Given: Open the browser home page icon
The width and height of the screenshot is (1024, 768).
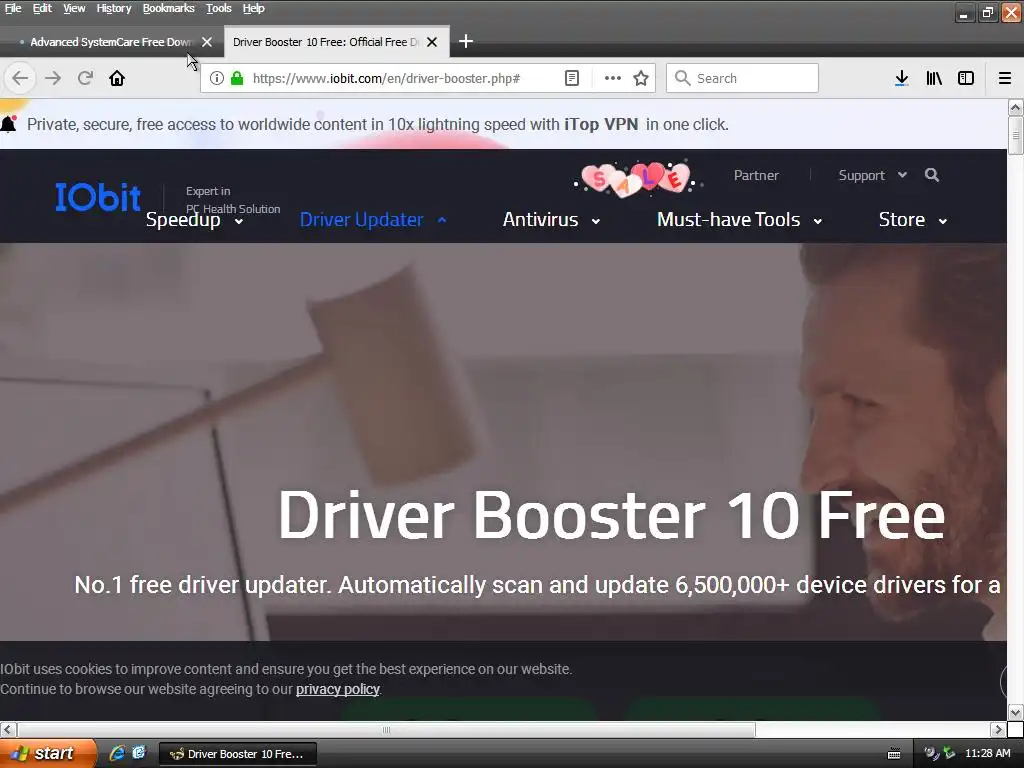Looking at the screenshot, I should (117, 78).
